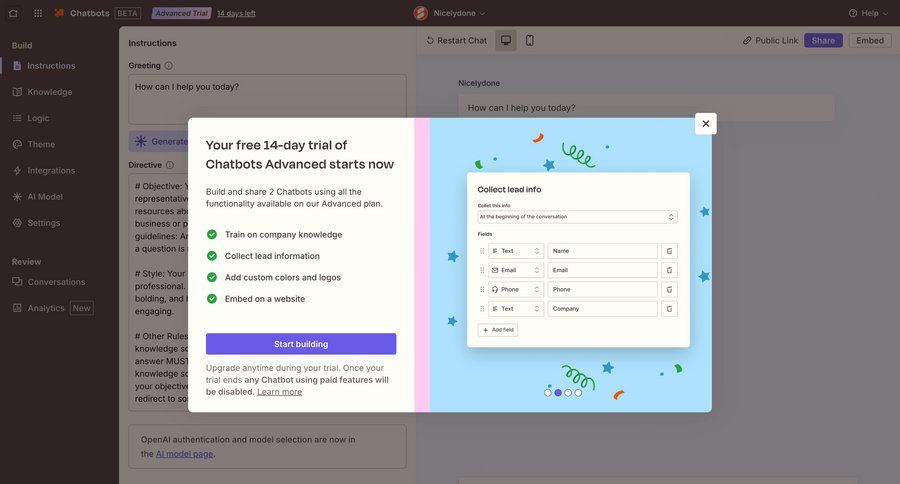Open the Phone field type dropdown

coord(516,289)
